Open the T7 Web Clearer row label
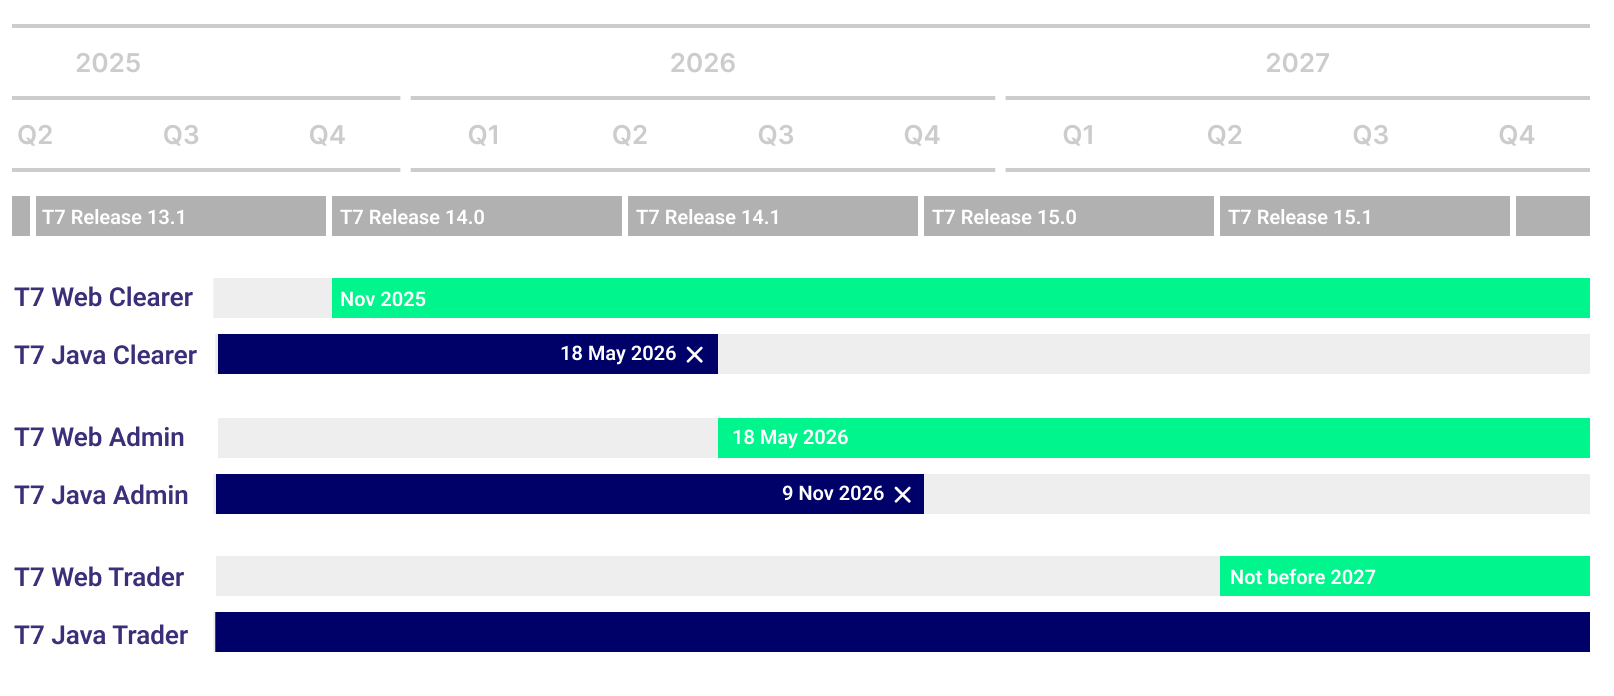 tap(103, 298)
